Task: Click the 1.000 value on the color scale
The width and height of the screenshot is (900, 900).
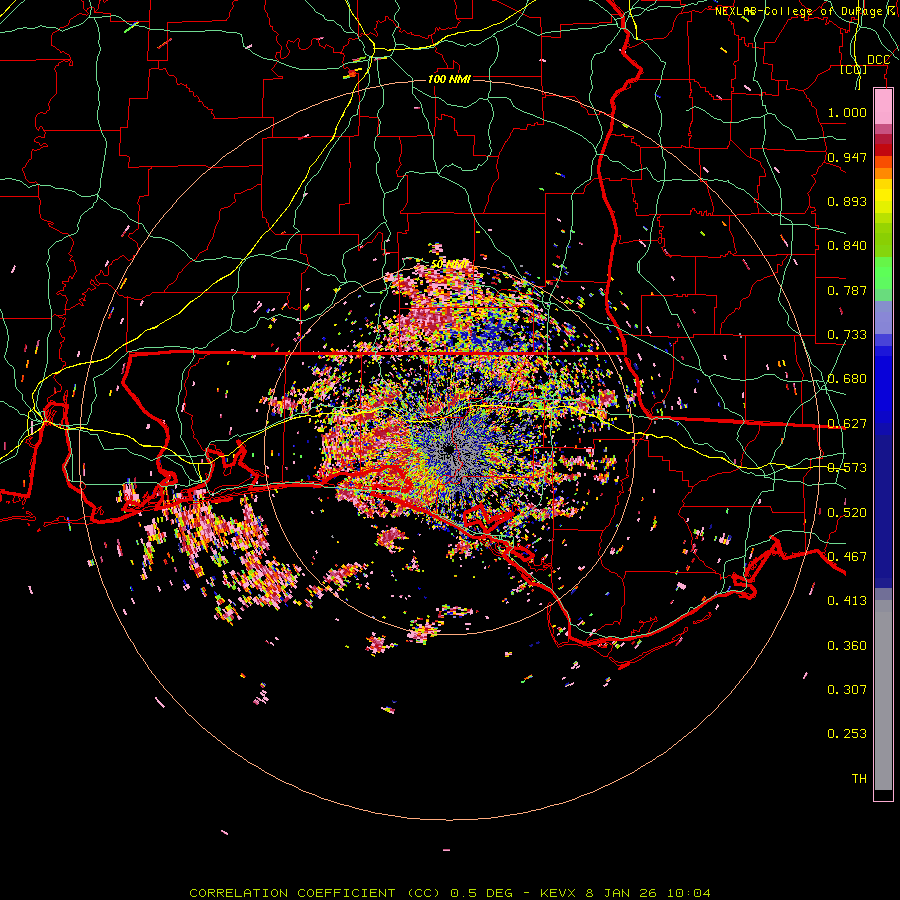Action: 847,112
